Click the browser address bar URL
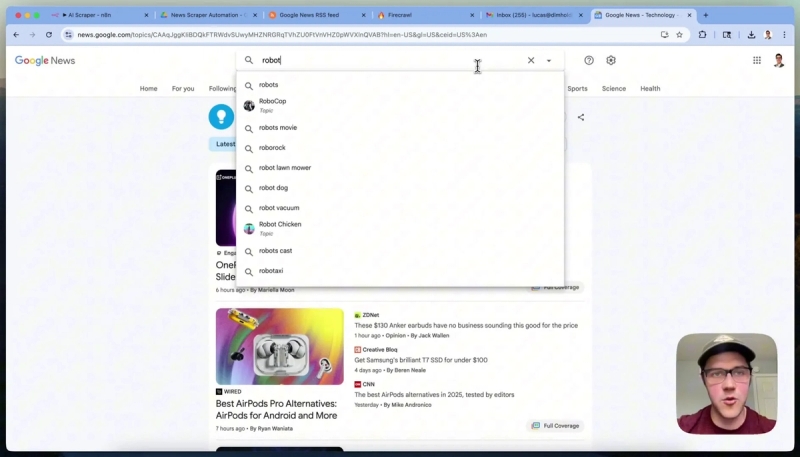Image resolution: width=800 pixels, height=457 pixels. tap(282, 35)
